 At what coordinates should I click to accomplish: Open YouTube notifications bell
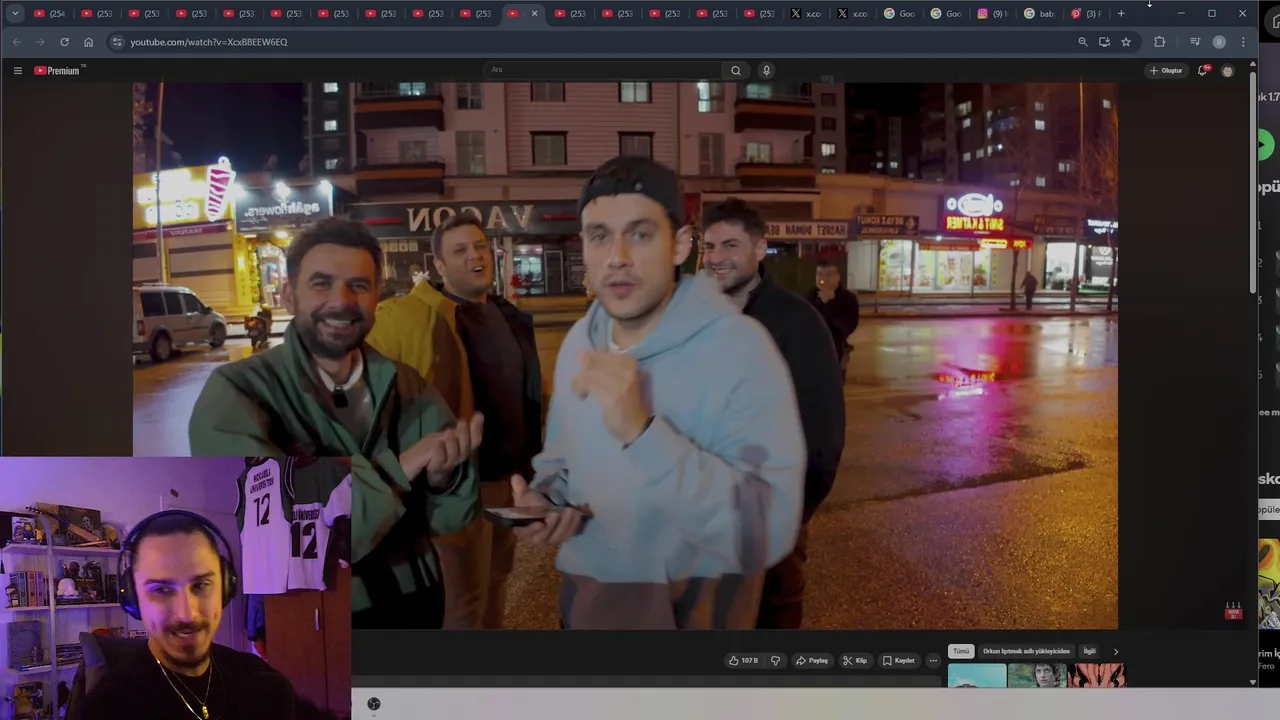(x=1203, y=70)
